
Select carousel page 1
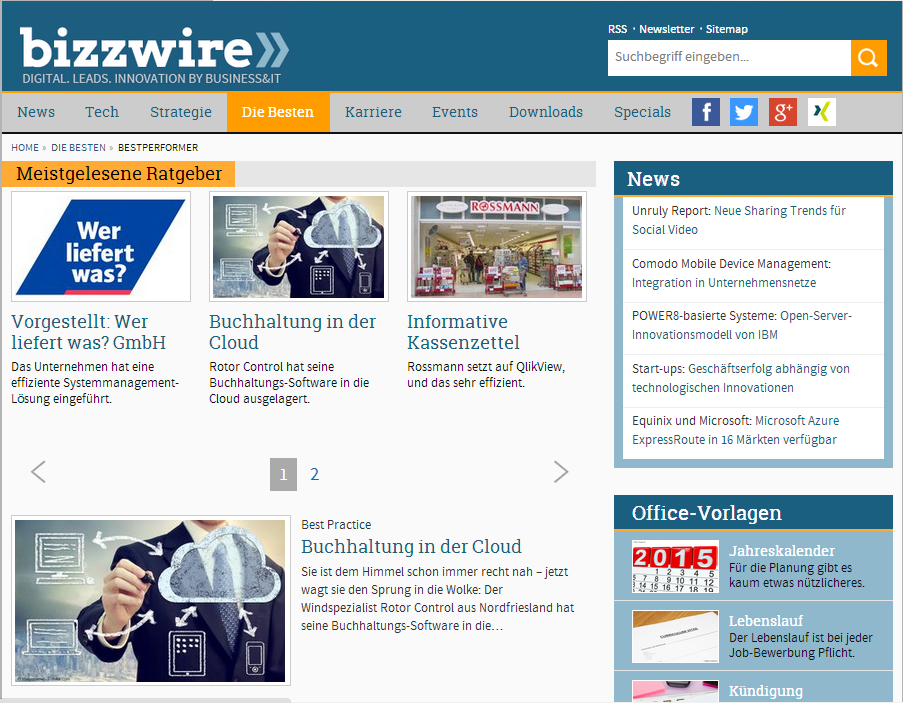click(283, 474)
